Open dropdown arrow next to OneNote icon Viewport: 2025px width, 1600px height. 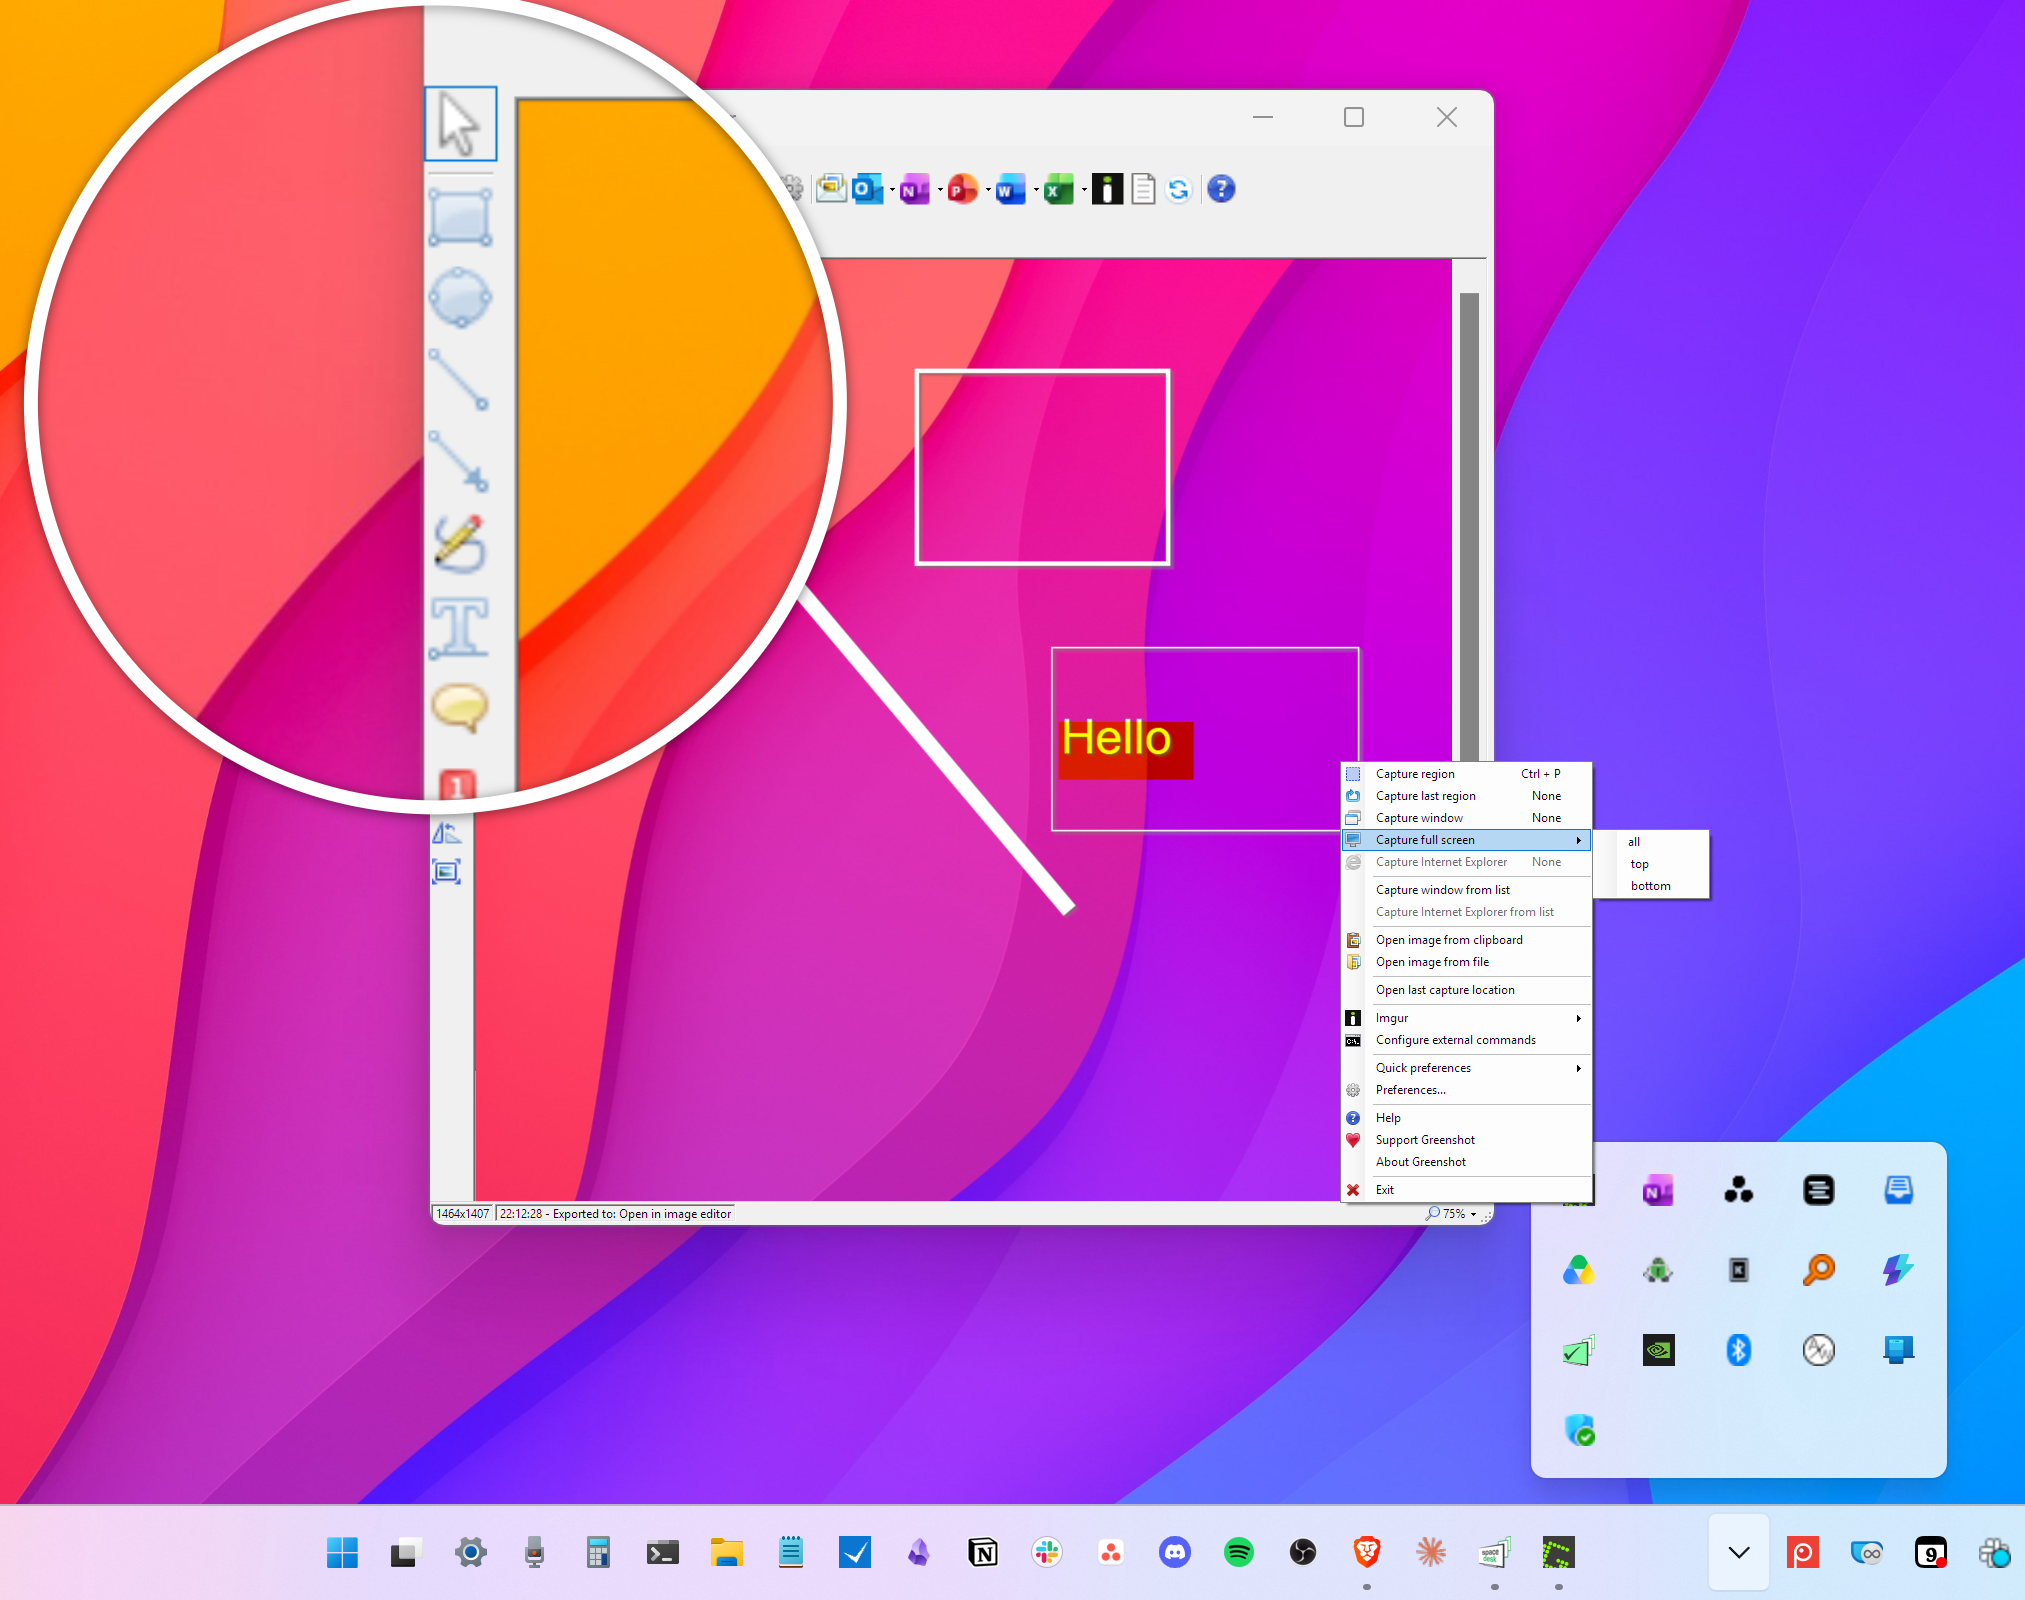coord(940,189)
